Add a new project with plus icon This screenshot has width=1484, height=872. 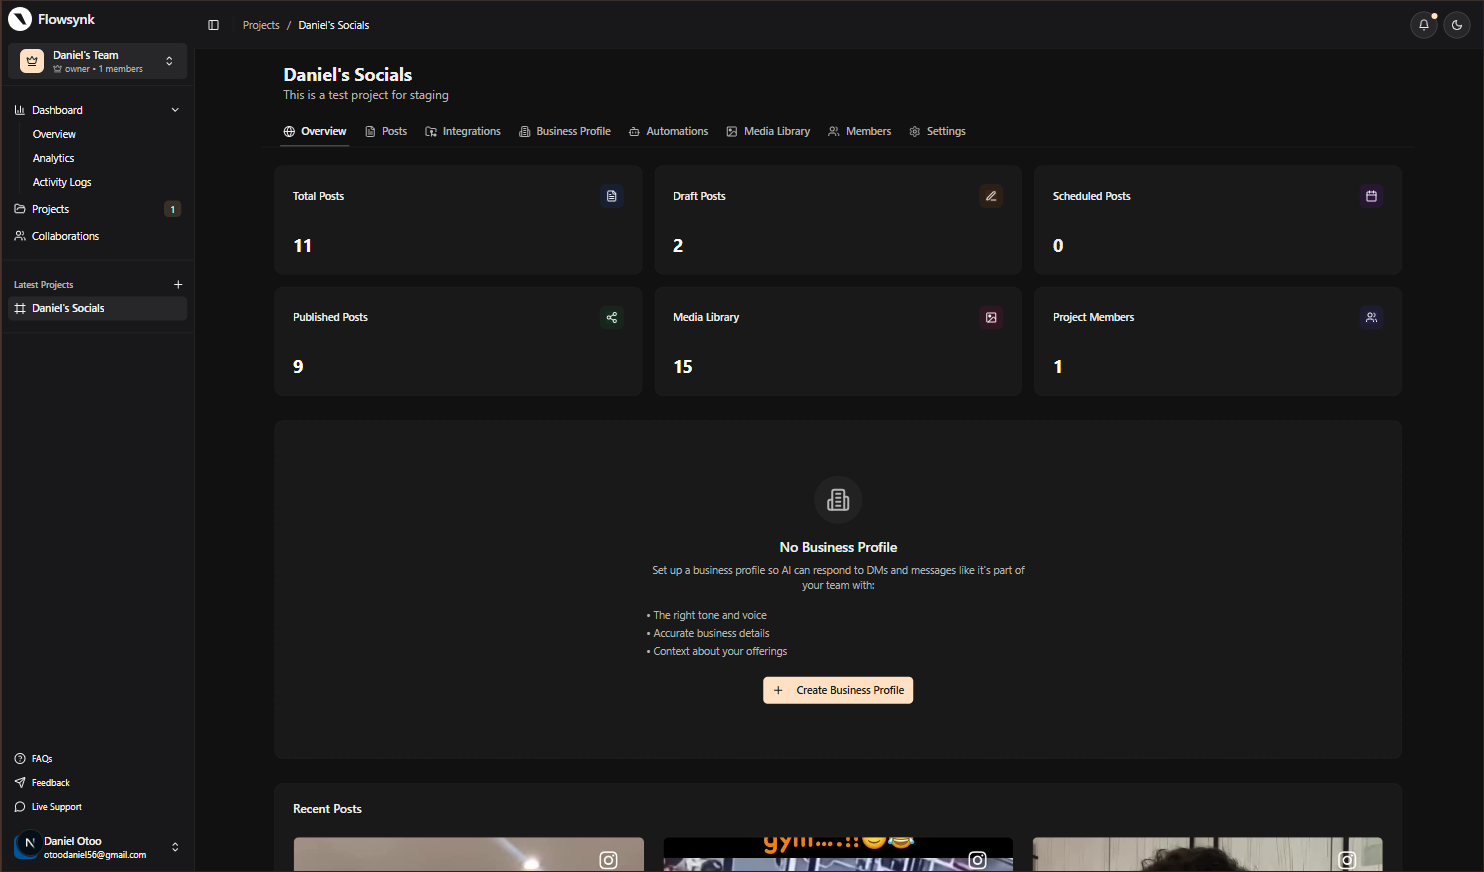[x=178, y=285]
